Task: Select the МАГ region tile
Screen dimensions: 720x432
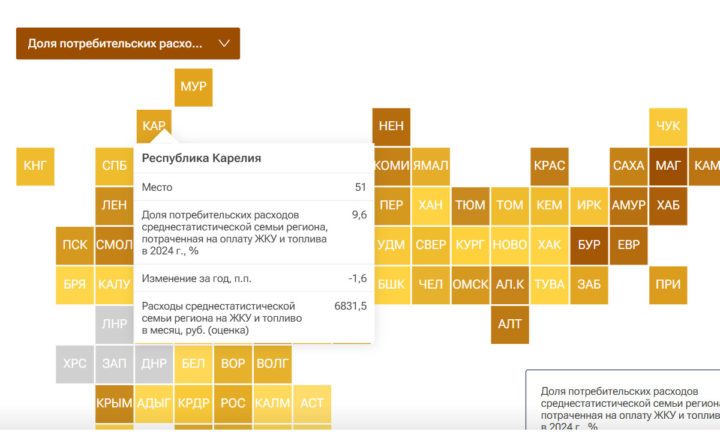Action: coord(668,166)
